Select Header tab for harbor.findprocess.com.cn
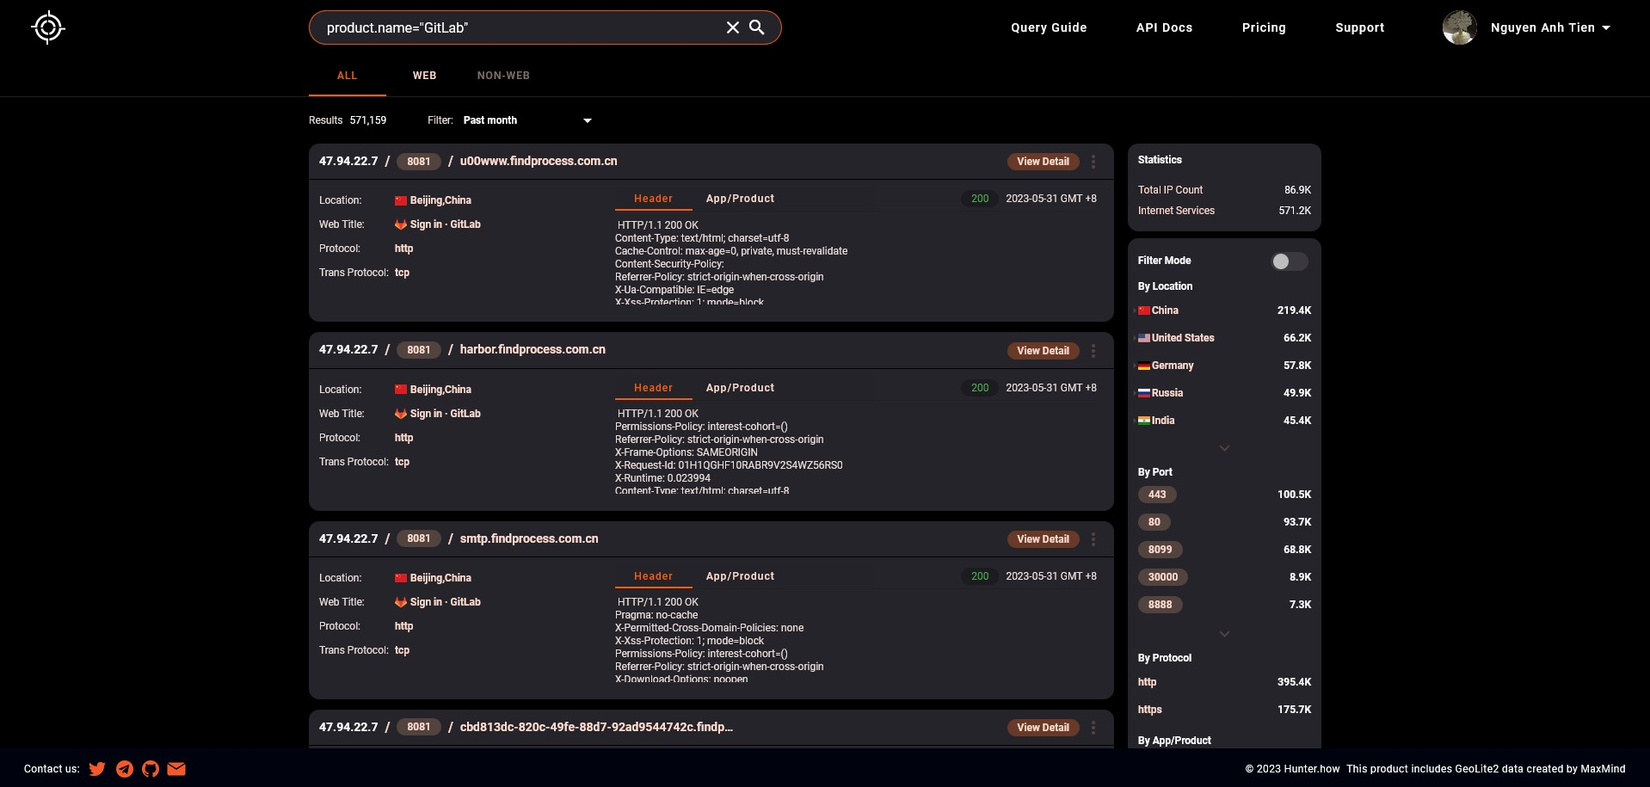The height and width of the screenshot is (787, 1650). (653, 388)
